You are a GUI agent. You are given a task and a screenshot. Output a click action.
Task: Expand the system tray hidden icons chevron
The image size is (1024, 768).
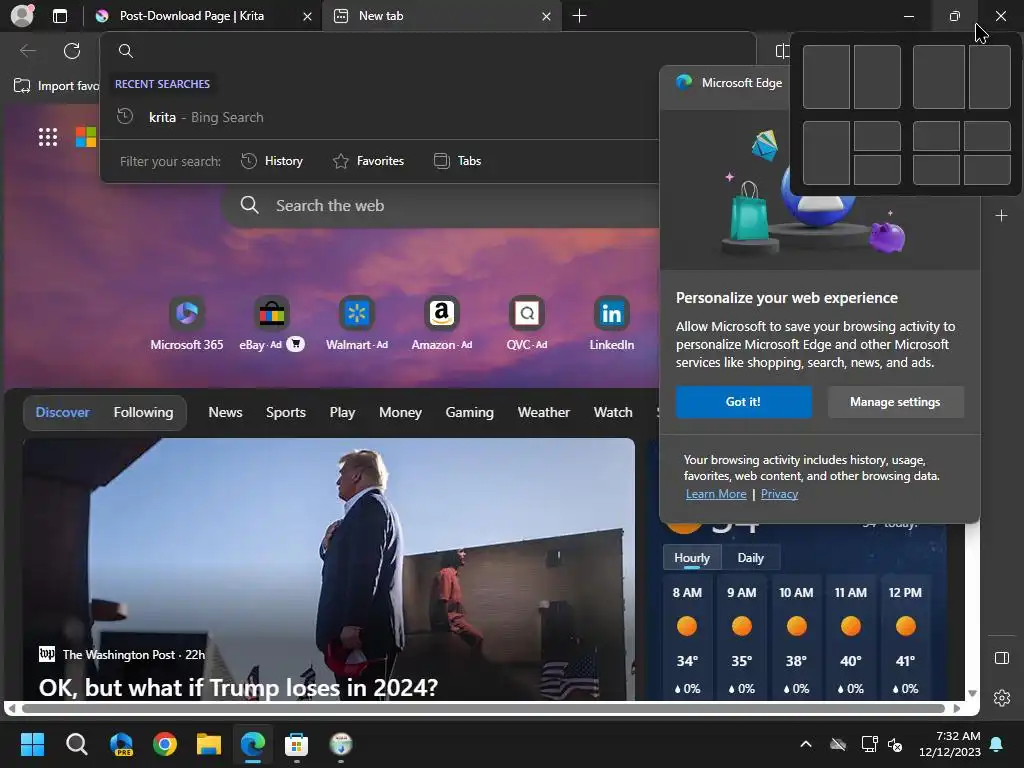tap(806, 744)
